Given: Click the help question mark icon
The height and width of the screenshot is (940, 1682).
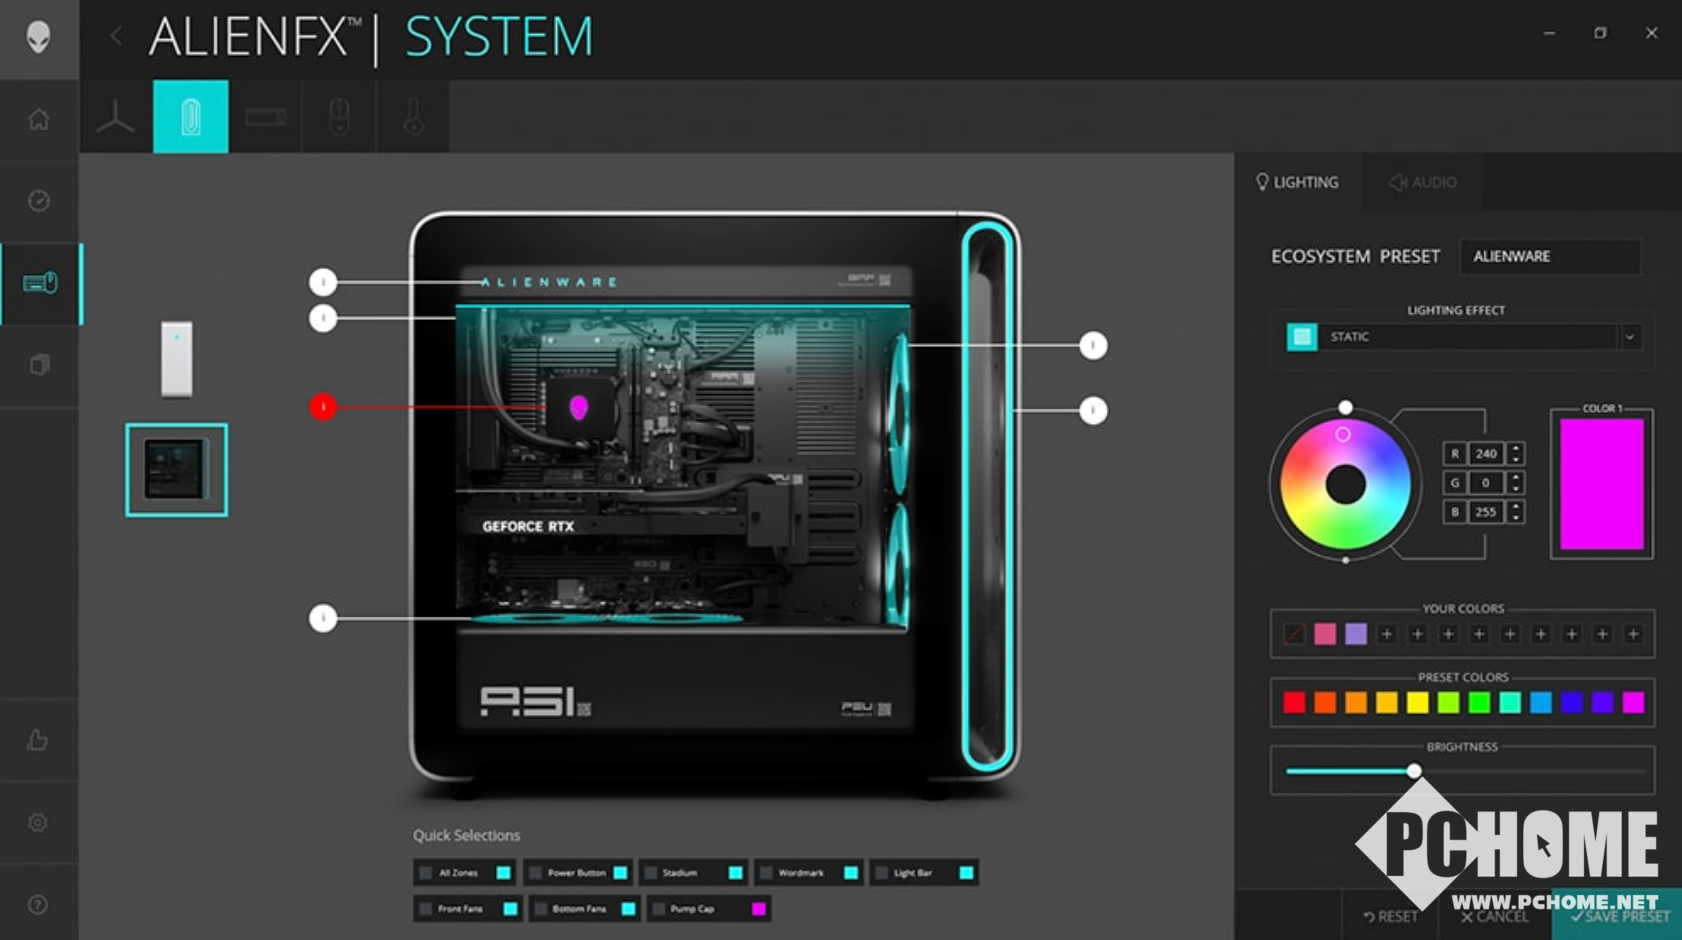Looking at the screenshot, I should (38, 905).
